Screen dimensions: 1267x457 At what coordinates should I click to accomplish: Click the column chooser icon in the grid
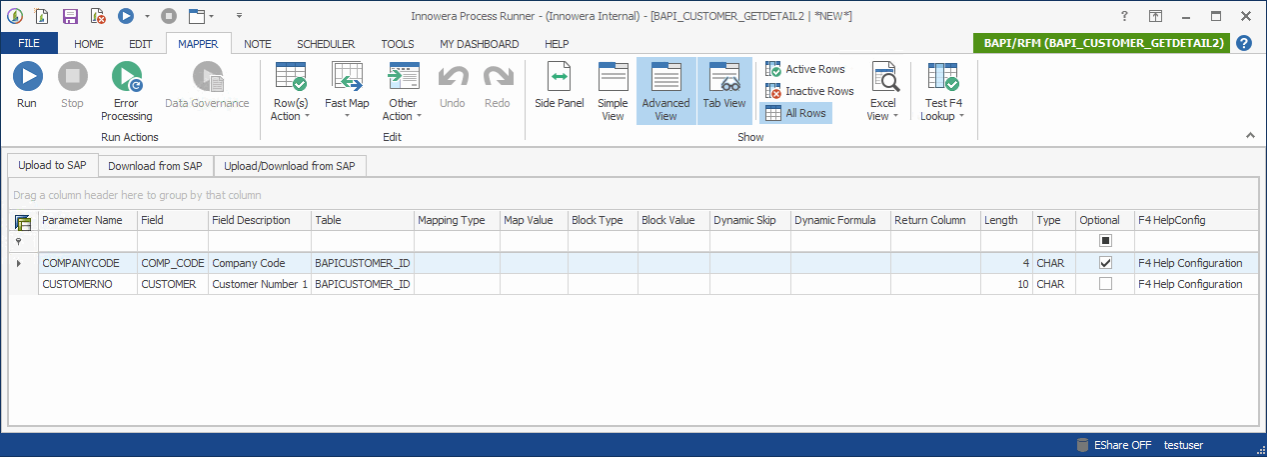click(x=23, y=221)
